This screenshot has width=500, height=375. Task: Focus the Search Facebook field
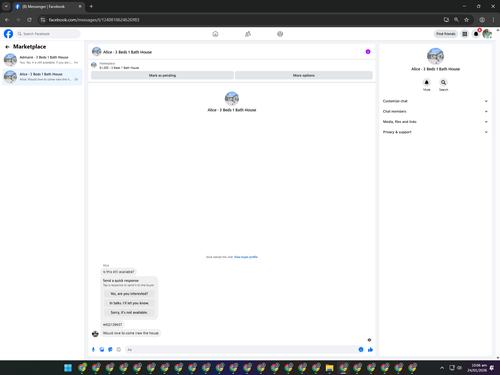tap(48, 34)
